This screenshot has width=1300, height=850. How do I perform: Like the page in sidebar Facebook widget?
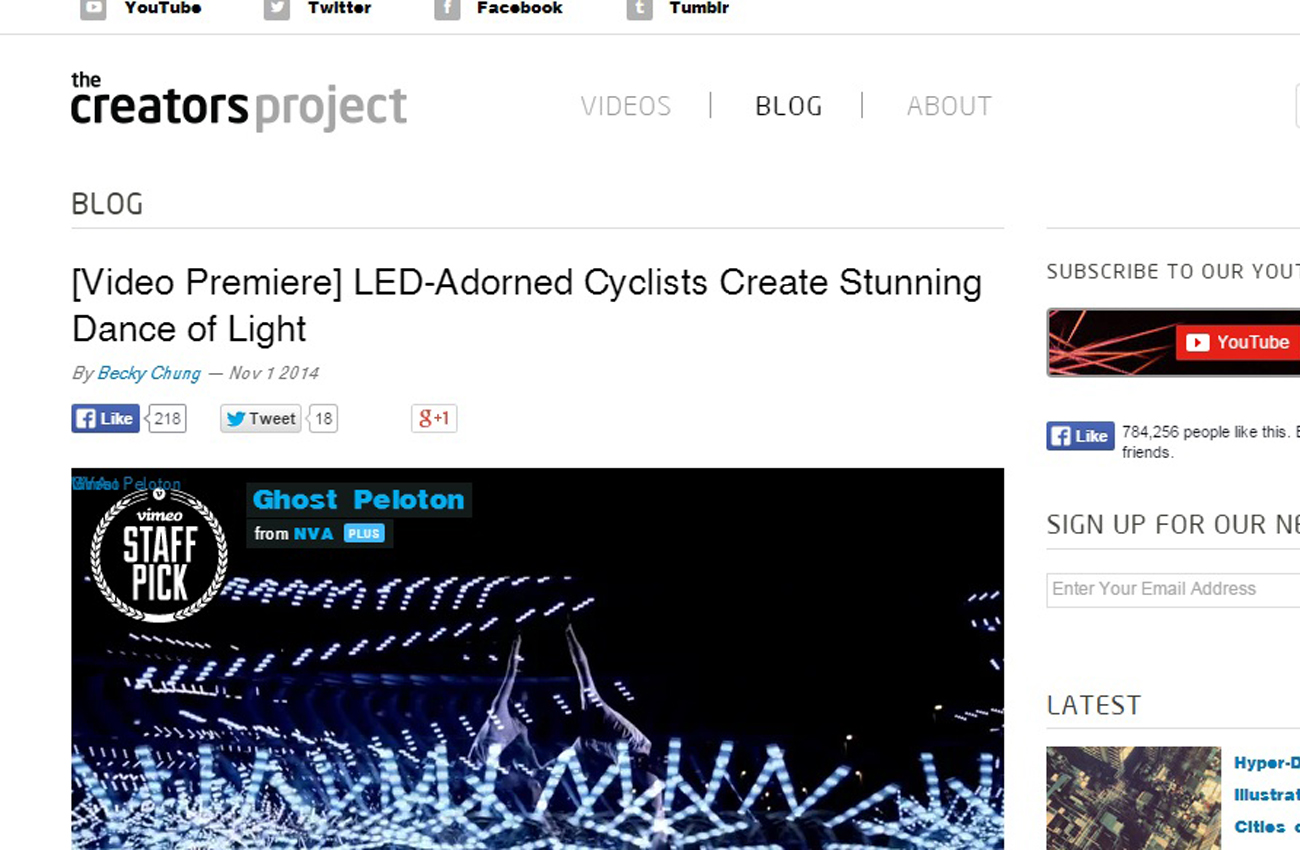click(x=1080, y=436)
